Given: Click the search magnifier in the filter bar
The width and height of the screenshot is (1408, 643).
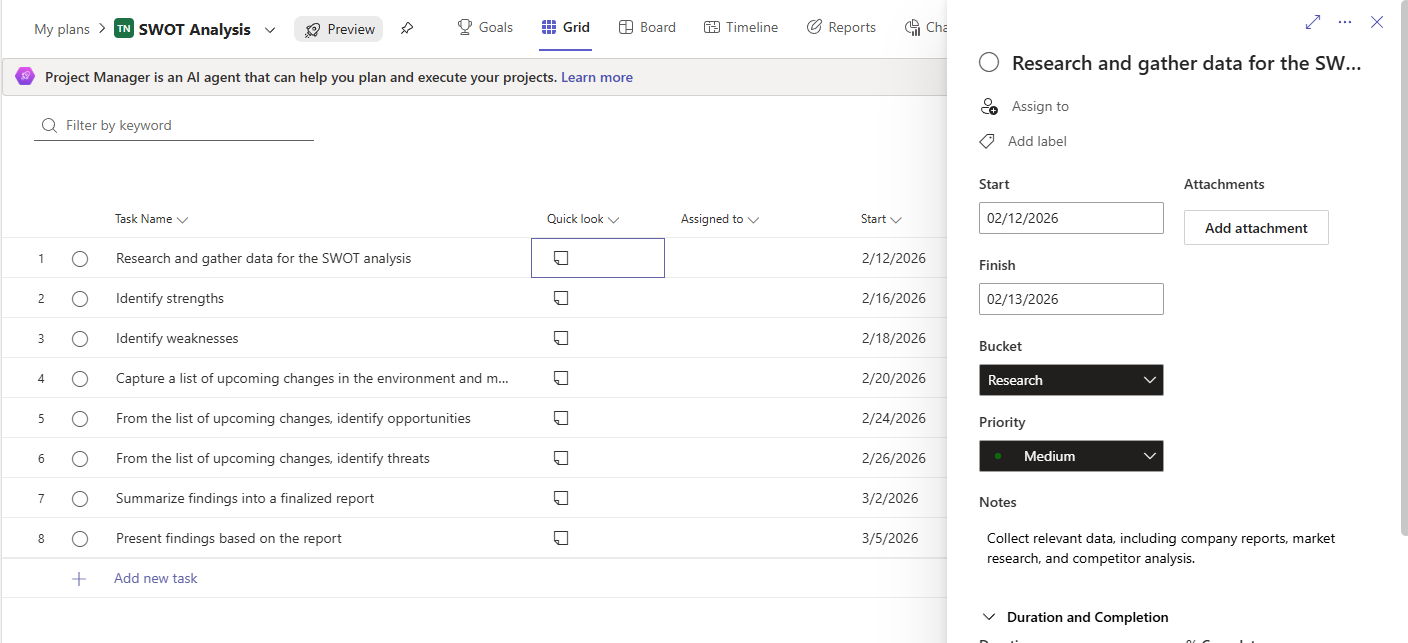Looking at the screenshot, I should coord(48,125).
